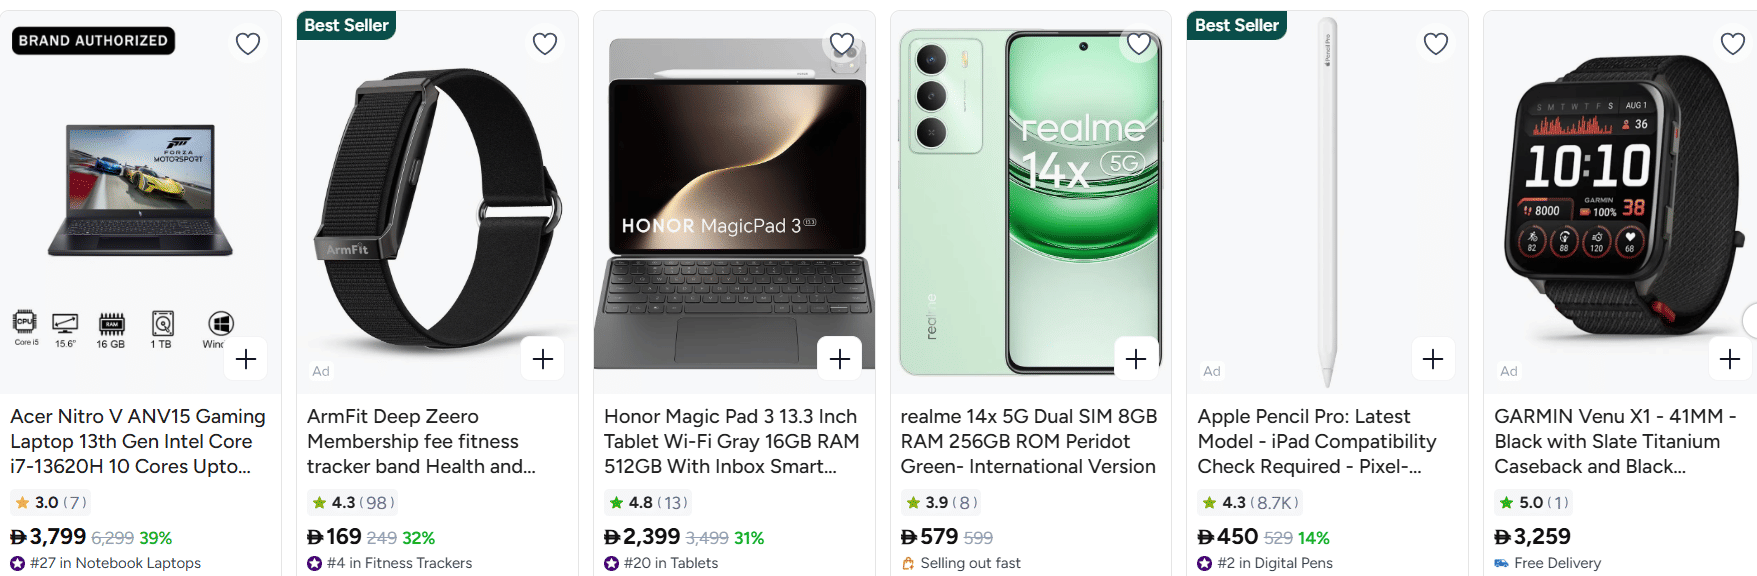Click heart icon on realme 14x phone
The width and height of the screenshot is (1757, 576).
pos(1139,44)
